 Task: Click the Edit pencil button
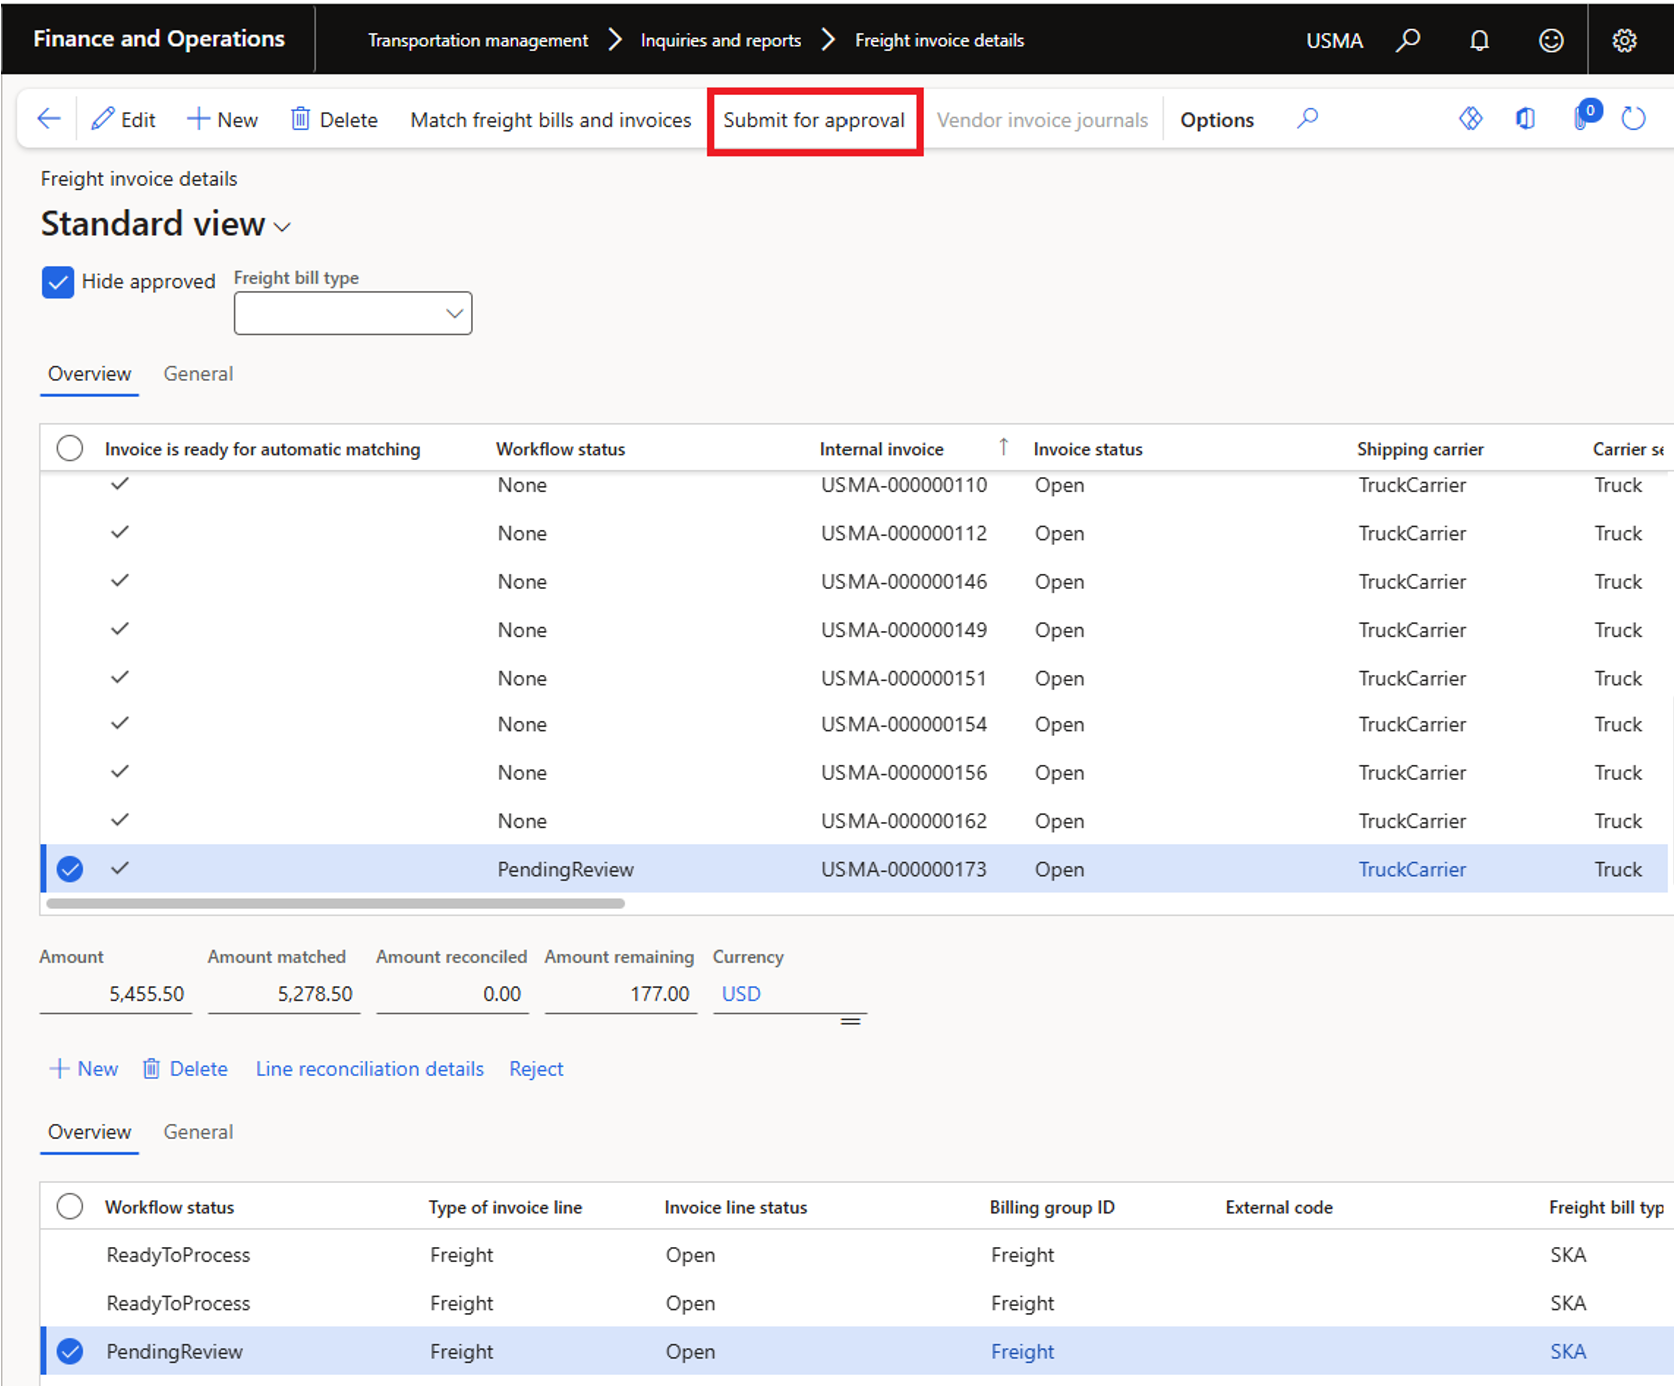123,119
